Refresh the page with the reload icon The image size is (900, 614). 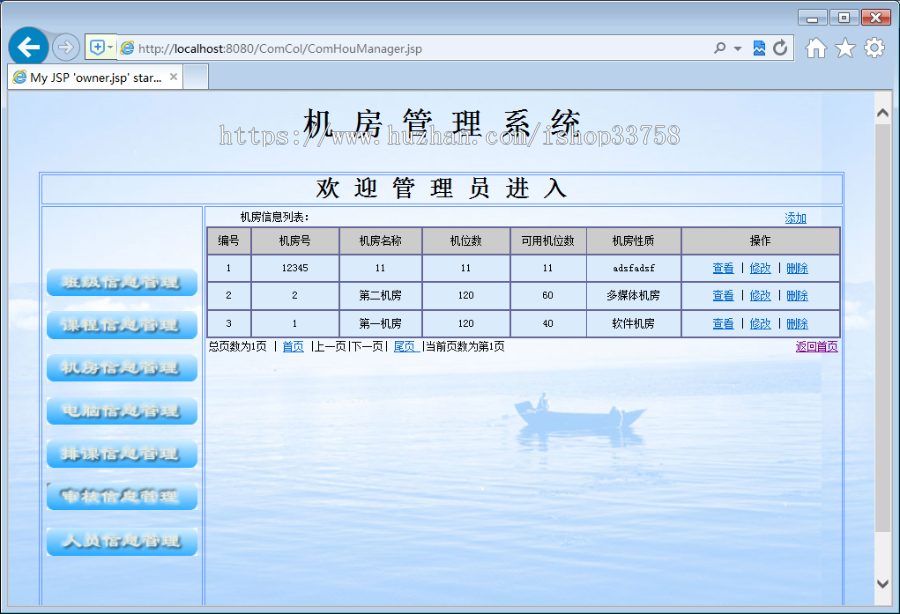tap(780, 47)
